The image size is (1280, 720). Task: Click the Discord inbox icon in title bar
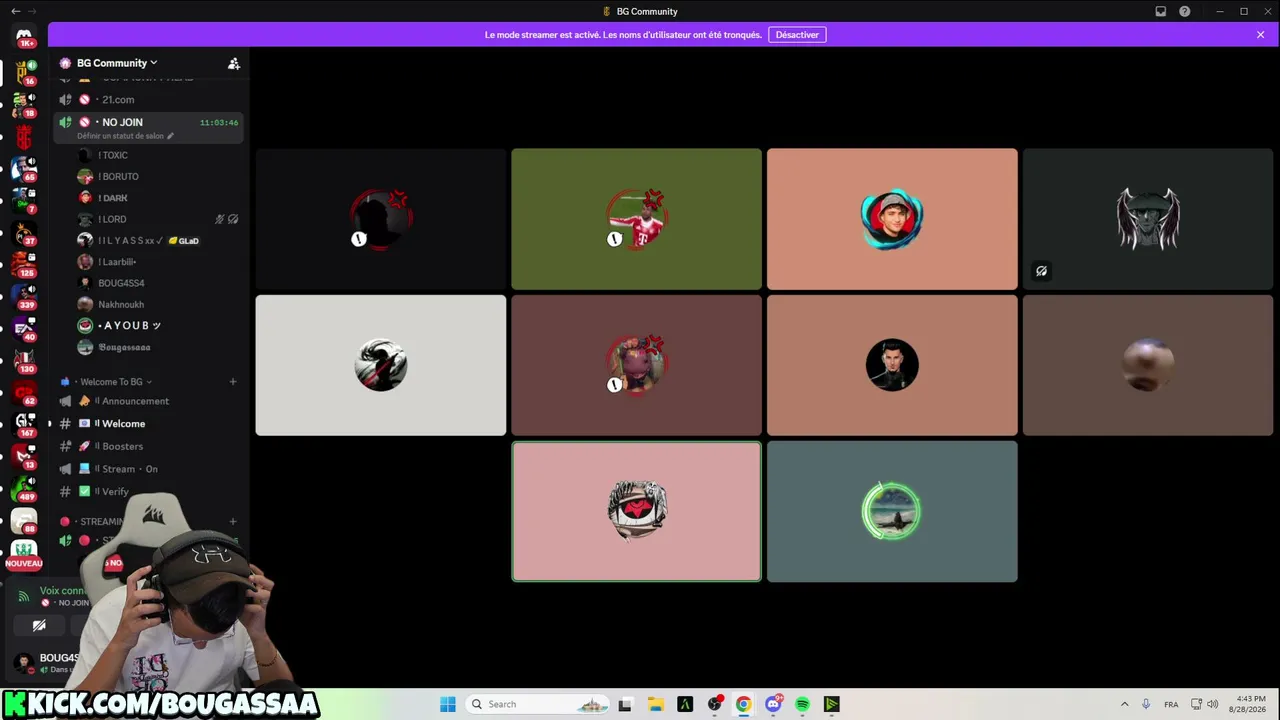1160,12
